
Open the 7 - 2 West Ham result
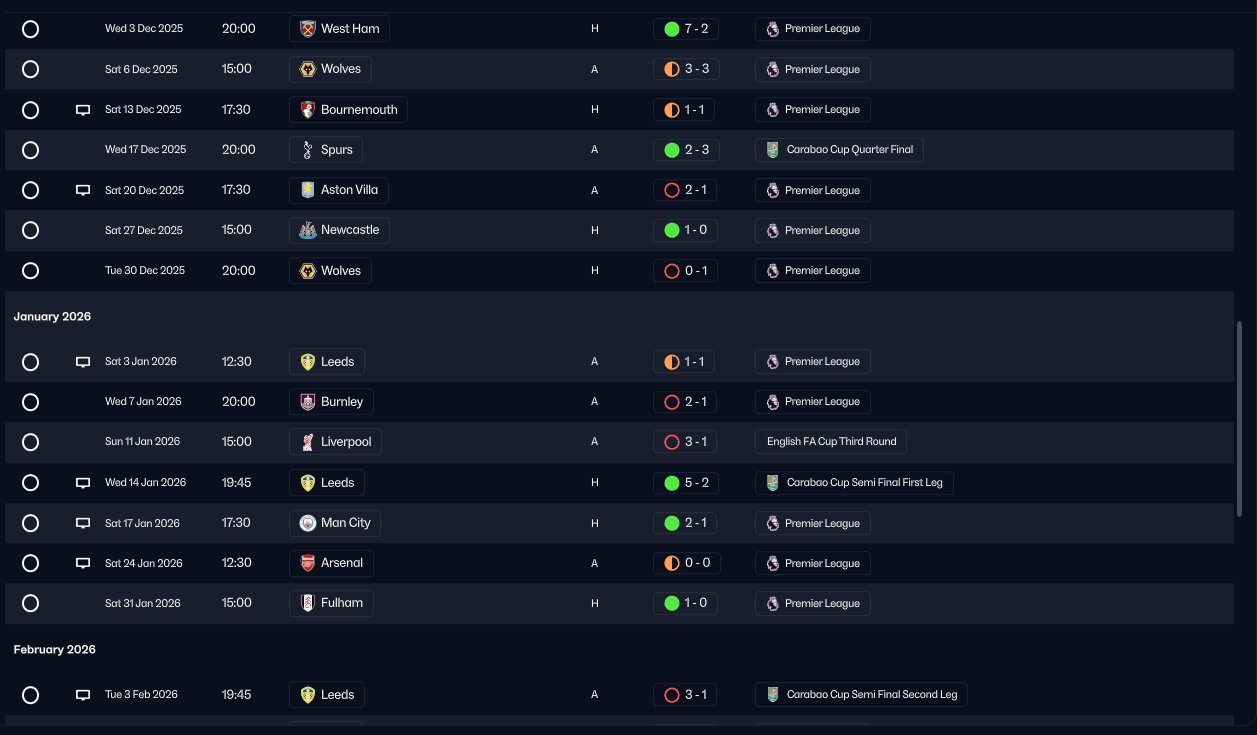point(686,29)
